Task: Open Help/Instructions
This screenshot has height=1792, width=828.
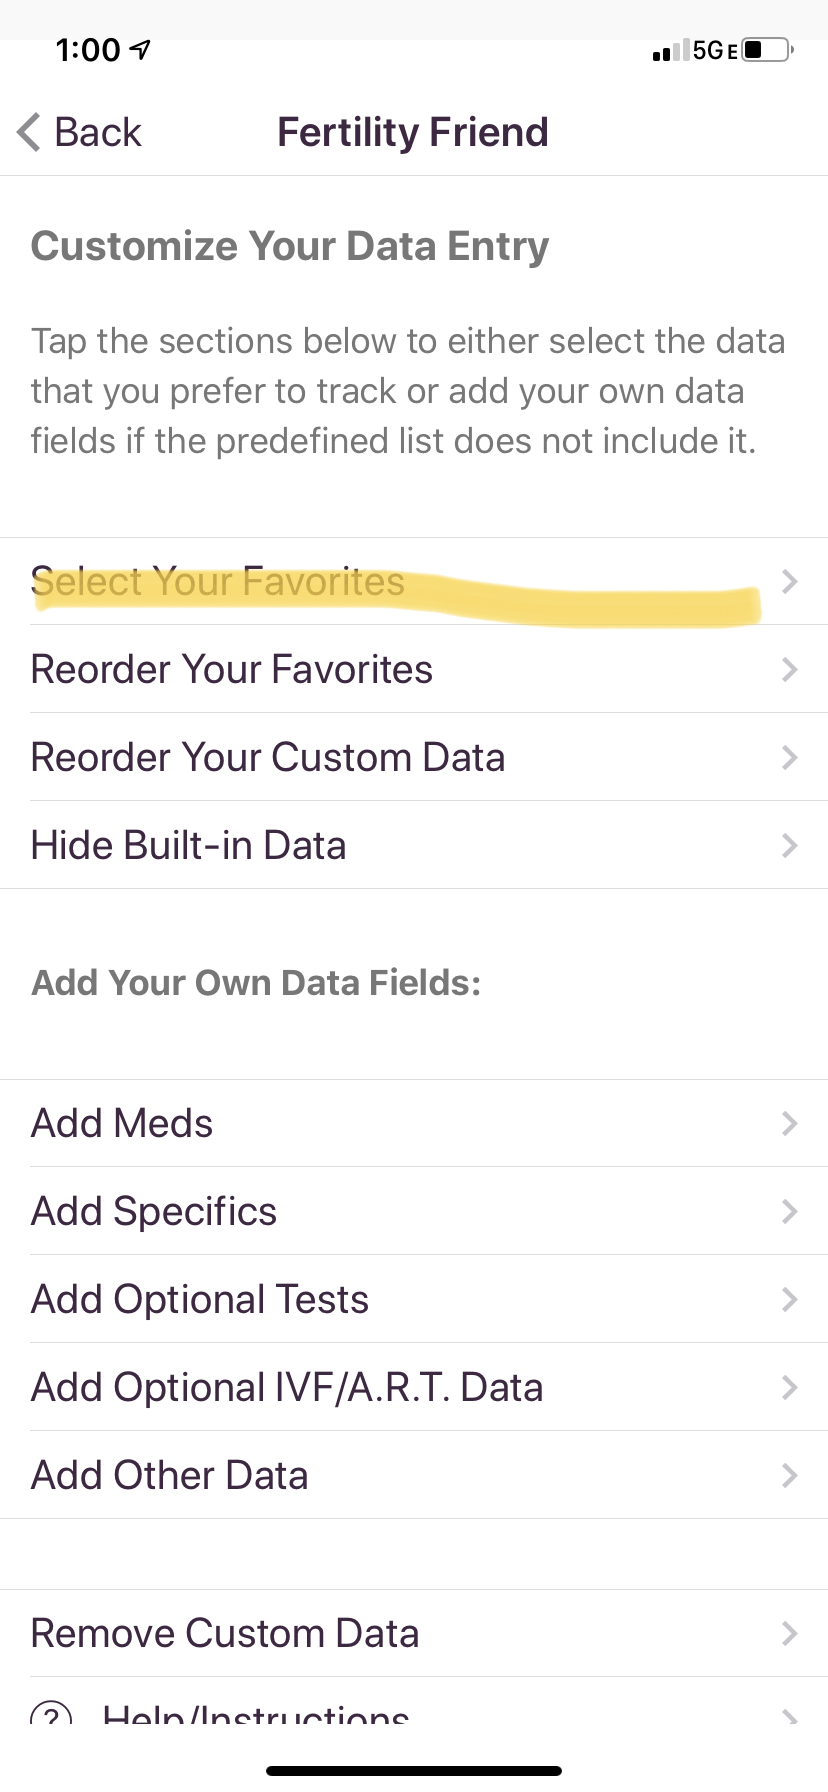Action: [x=256, y=1714]
